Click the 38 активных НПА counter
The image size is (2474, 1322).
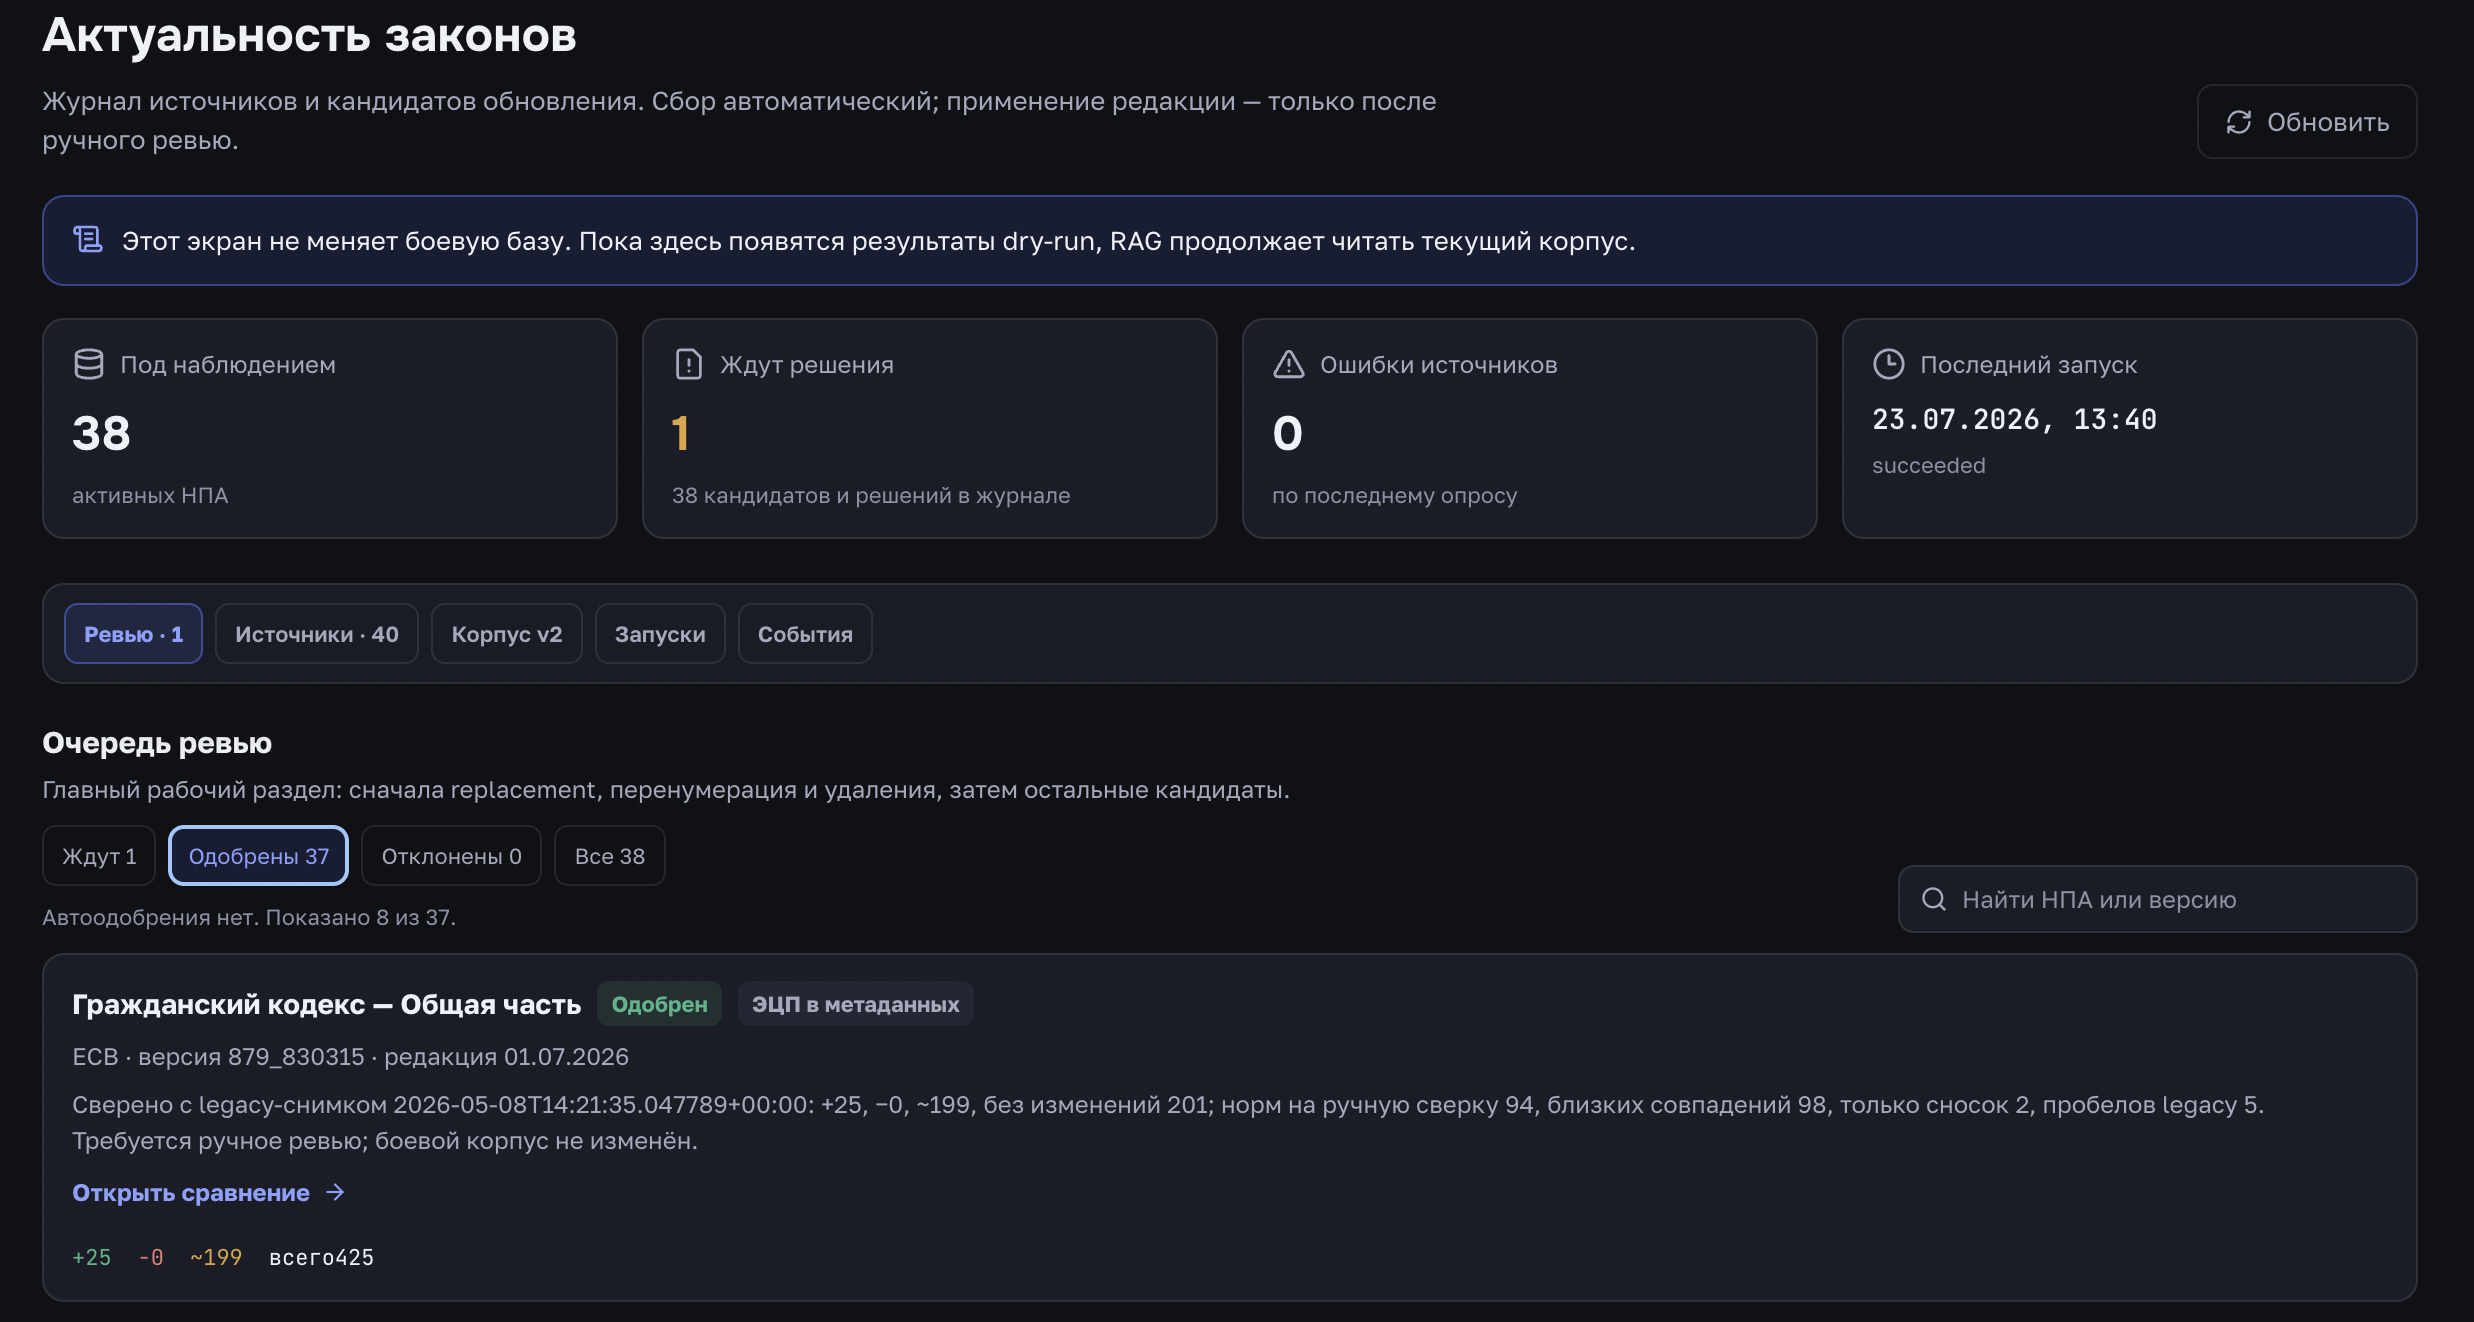(101, 433)
